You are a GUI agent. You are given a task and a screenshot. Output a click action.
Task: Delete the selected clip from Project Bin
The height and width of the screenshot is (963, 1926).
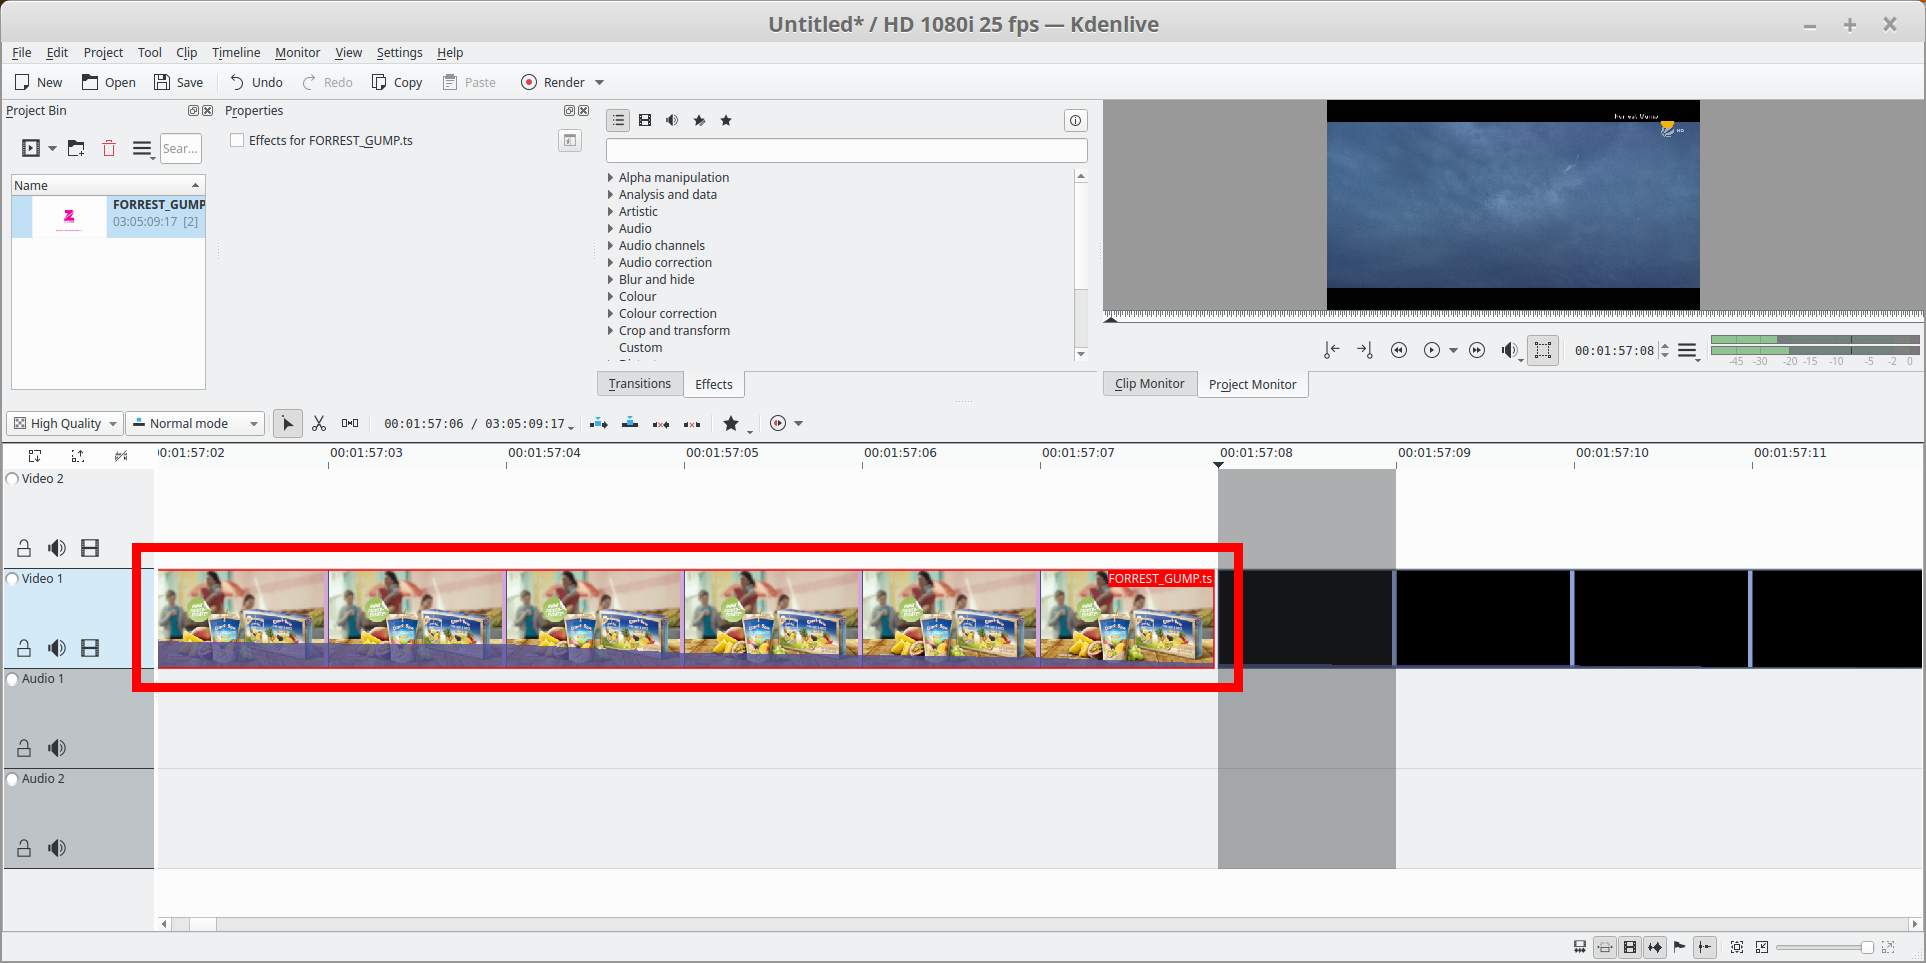point(109,148)
